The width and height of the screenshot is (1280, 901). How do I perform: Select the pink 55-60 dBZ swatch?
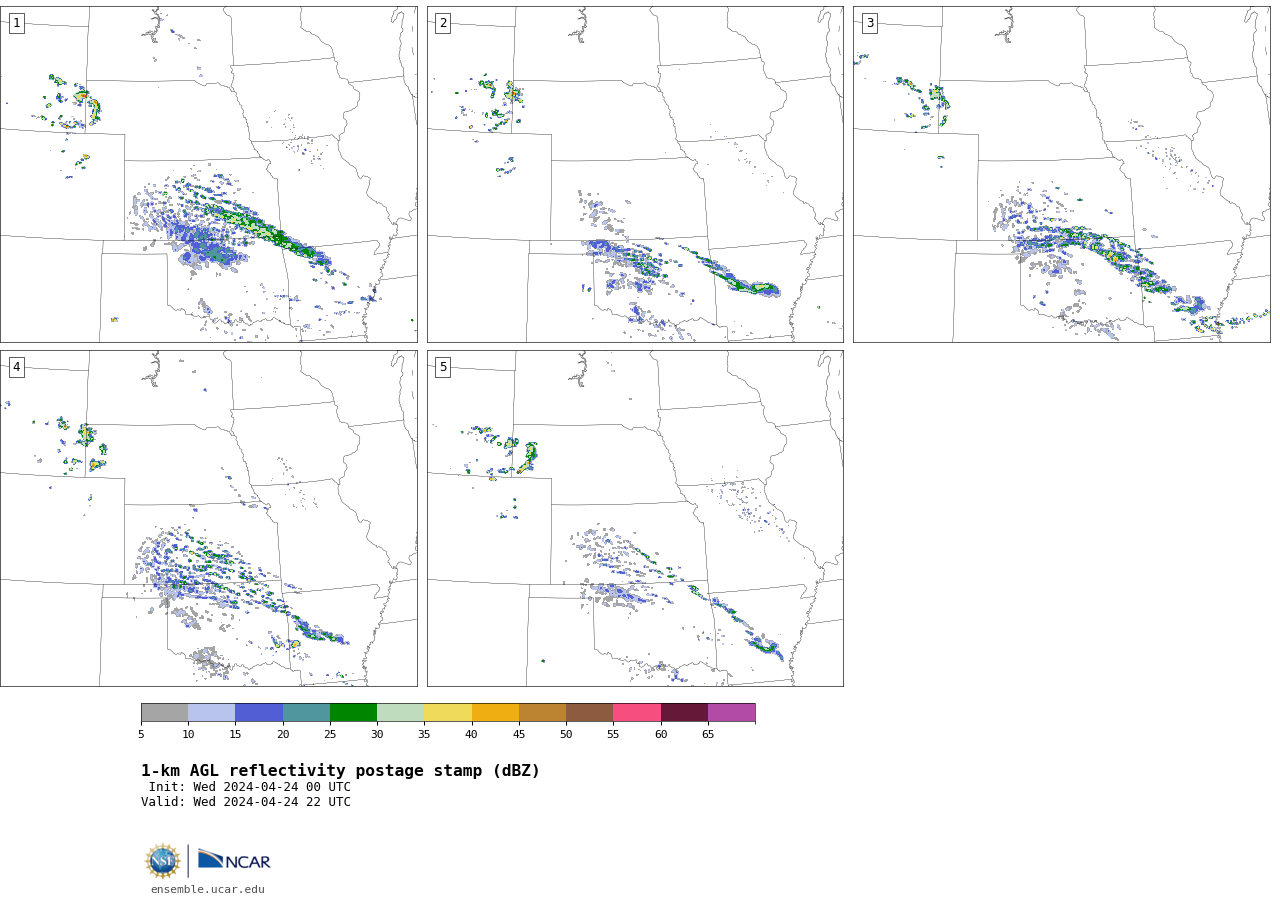tap(637, 712)
